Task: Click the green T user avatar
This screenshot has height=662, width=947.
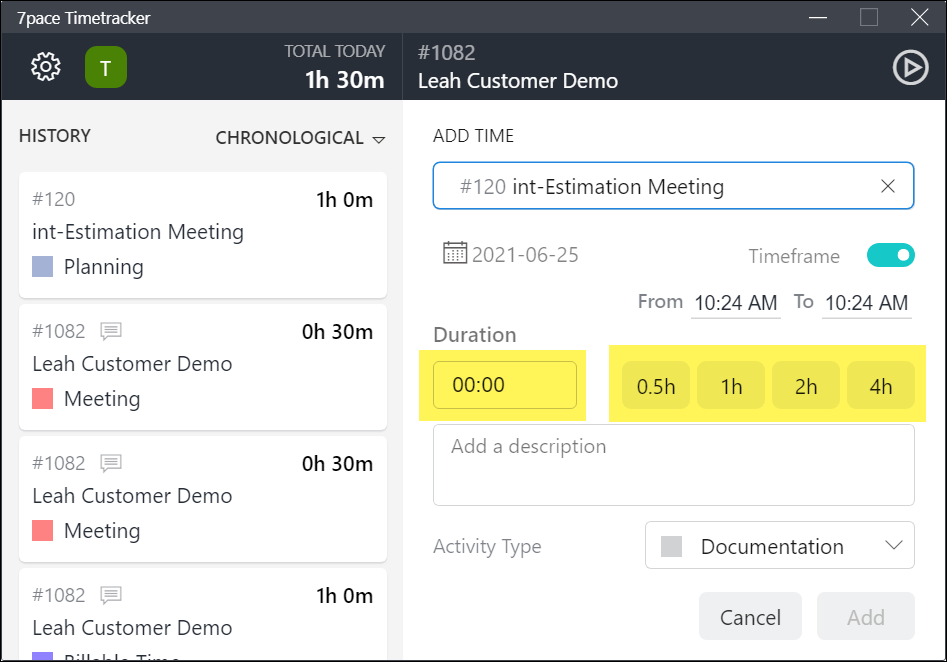Action: pyautogui.click(x=106, y=67)
